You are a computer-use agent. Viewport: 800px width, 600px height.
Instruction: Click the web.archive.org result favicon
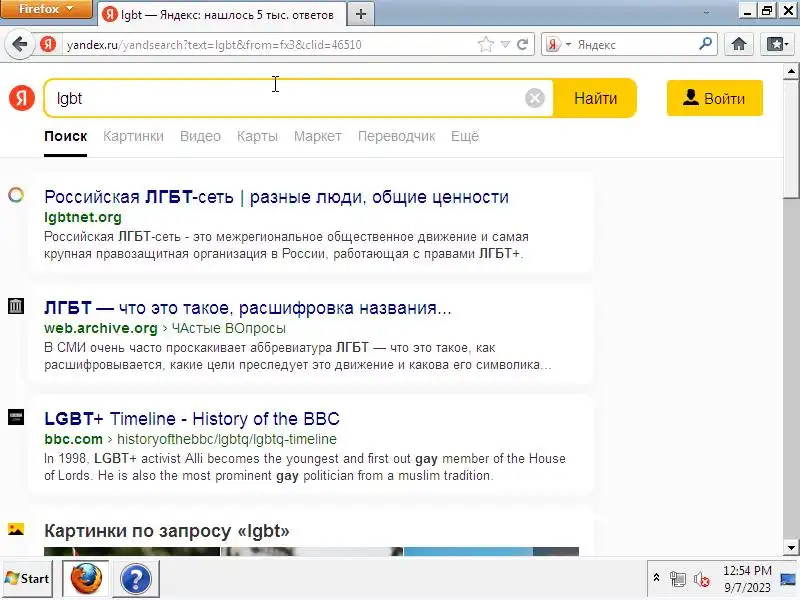click(x=16, y=306)
